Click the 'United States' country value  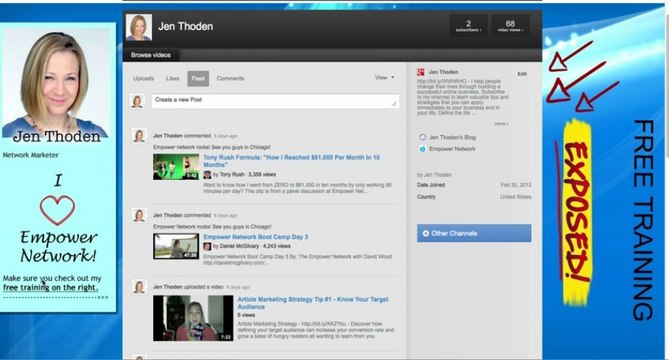516,197
